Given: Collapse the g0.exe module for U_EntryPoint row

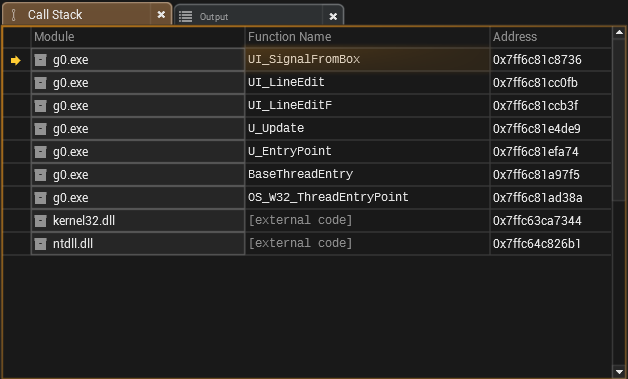Looking at the screenshot, I should [x=40, y=152].
